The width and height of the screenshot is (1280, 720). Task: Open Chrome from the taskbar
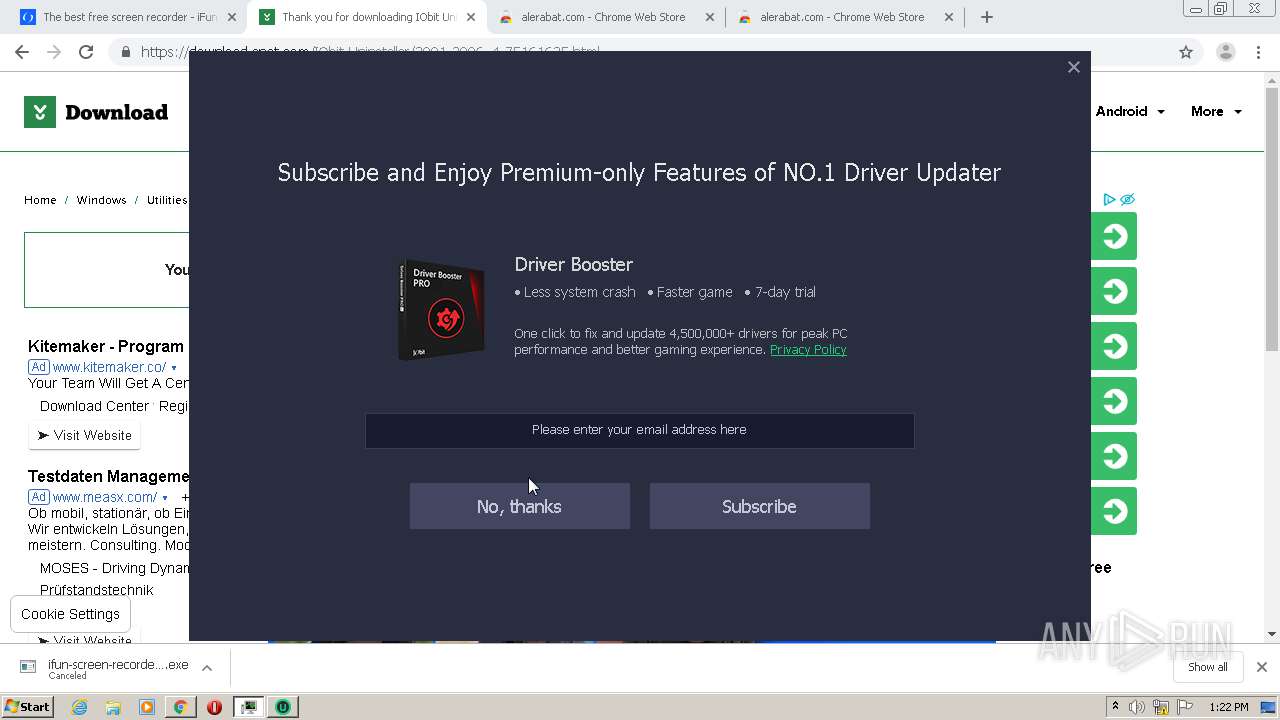coord(180,707)
